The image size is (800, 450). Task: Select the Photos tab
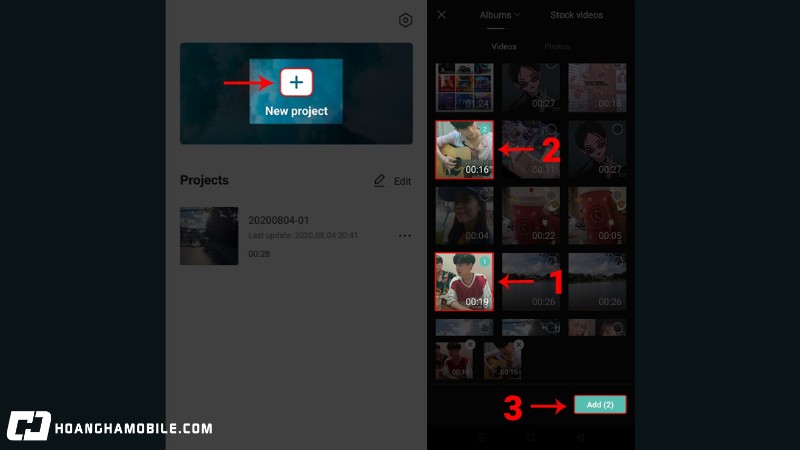pyautogui.click(x=557, y=46)
